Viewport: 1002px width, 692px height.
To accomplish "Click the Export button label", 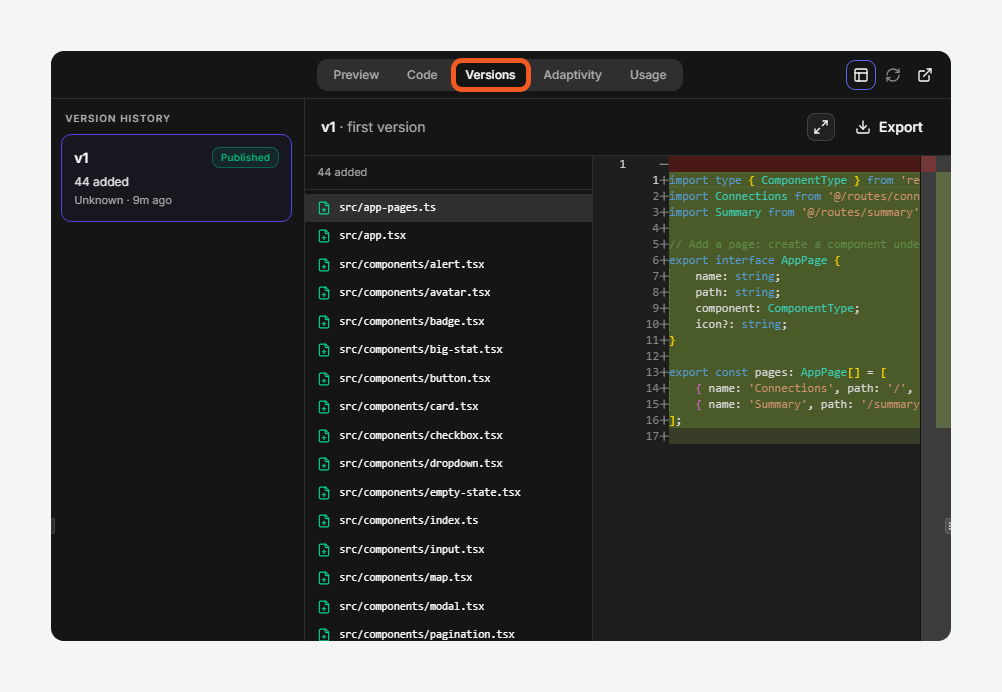I will [900, 127].
